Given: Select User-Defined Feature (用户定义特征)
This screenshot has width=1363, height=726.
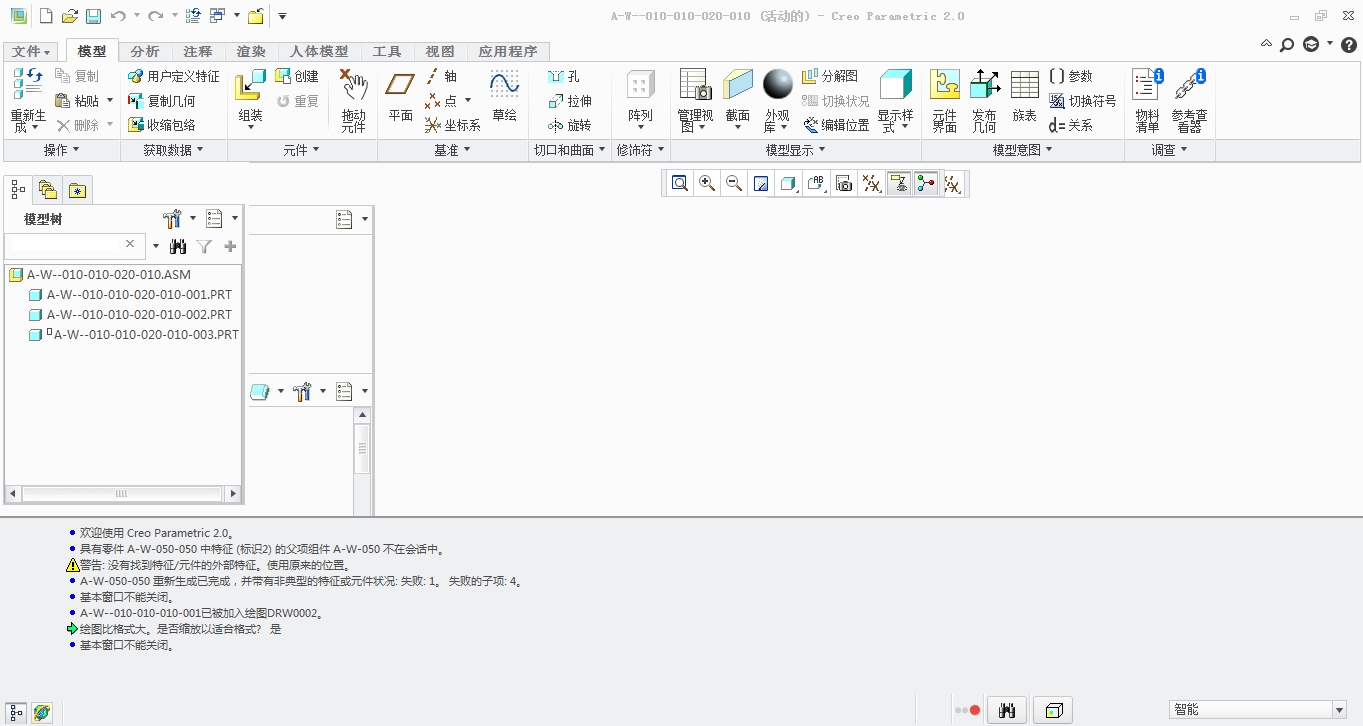Looking at the screenshot, I should coord(174,76).
